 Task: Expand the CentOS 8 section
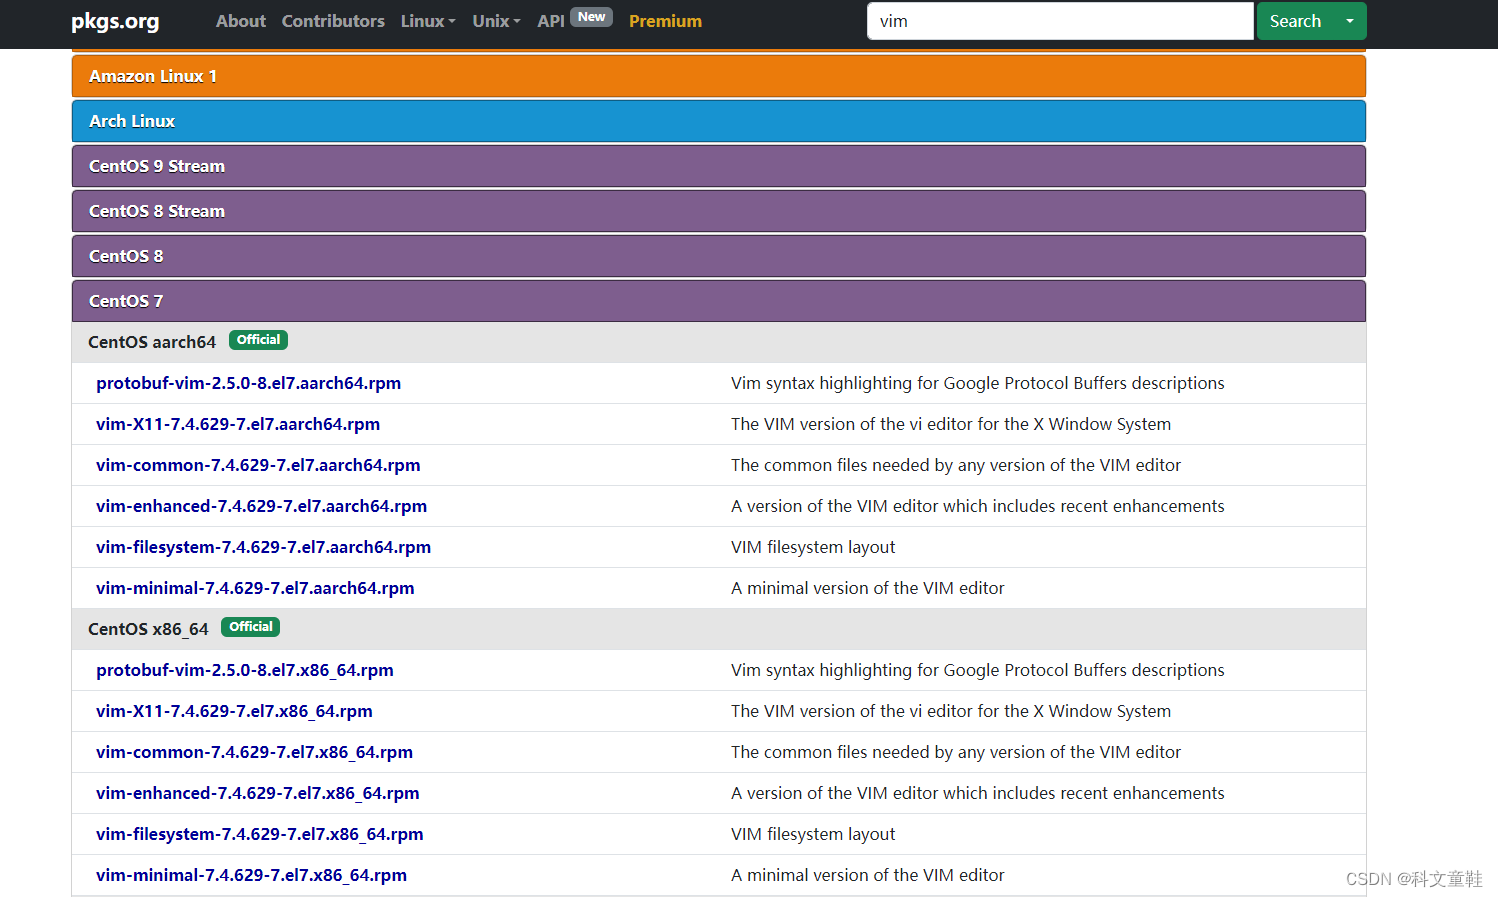719,256
